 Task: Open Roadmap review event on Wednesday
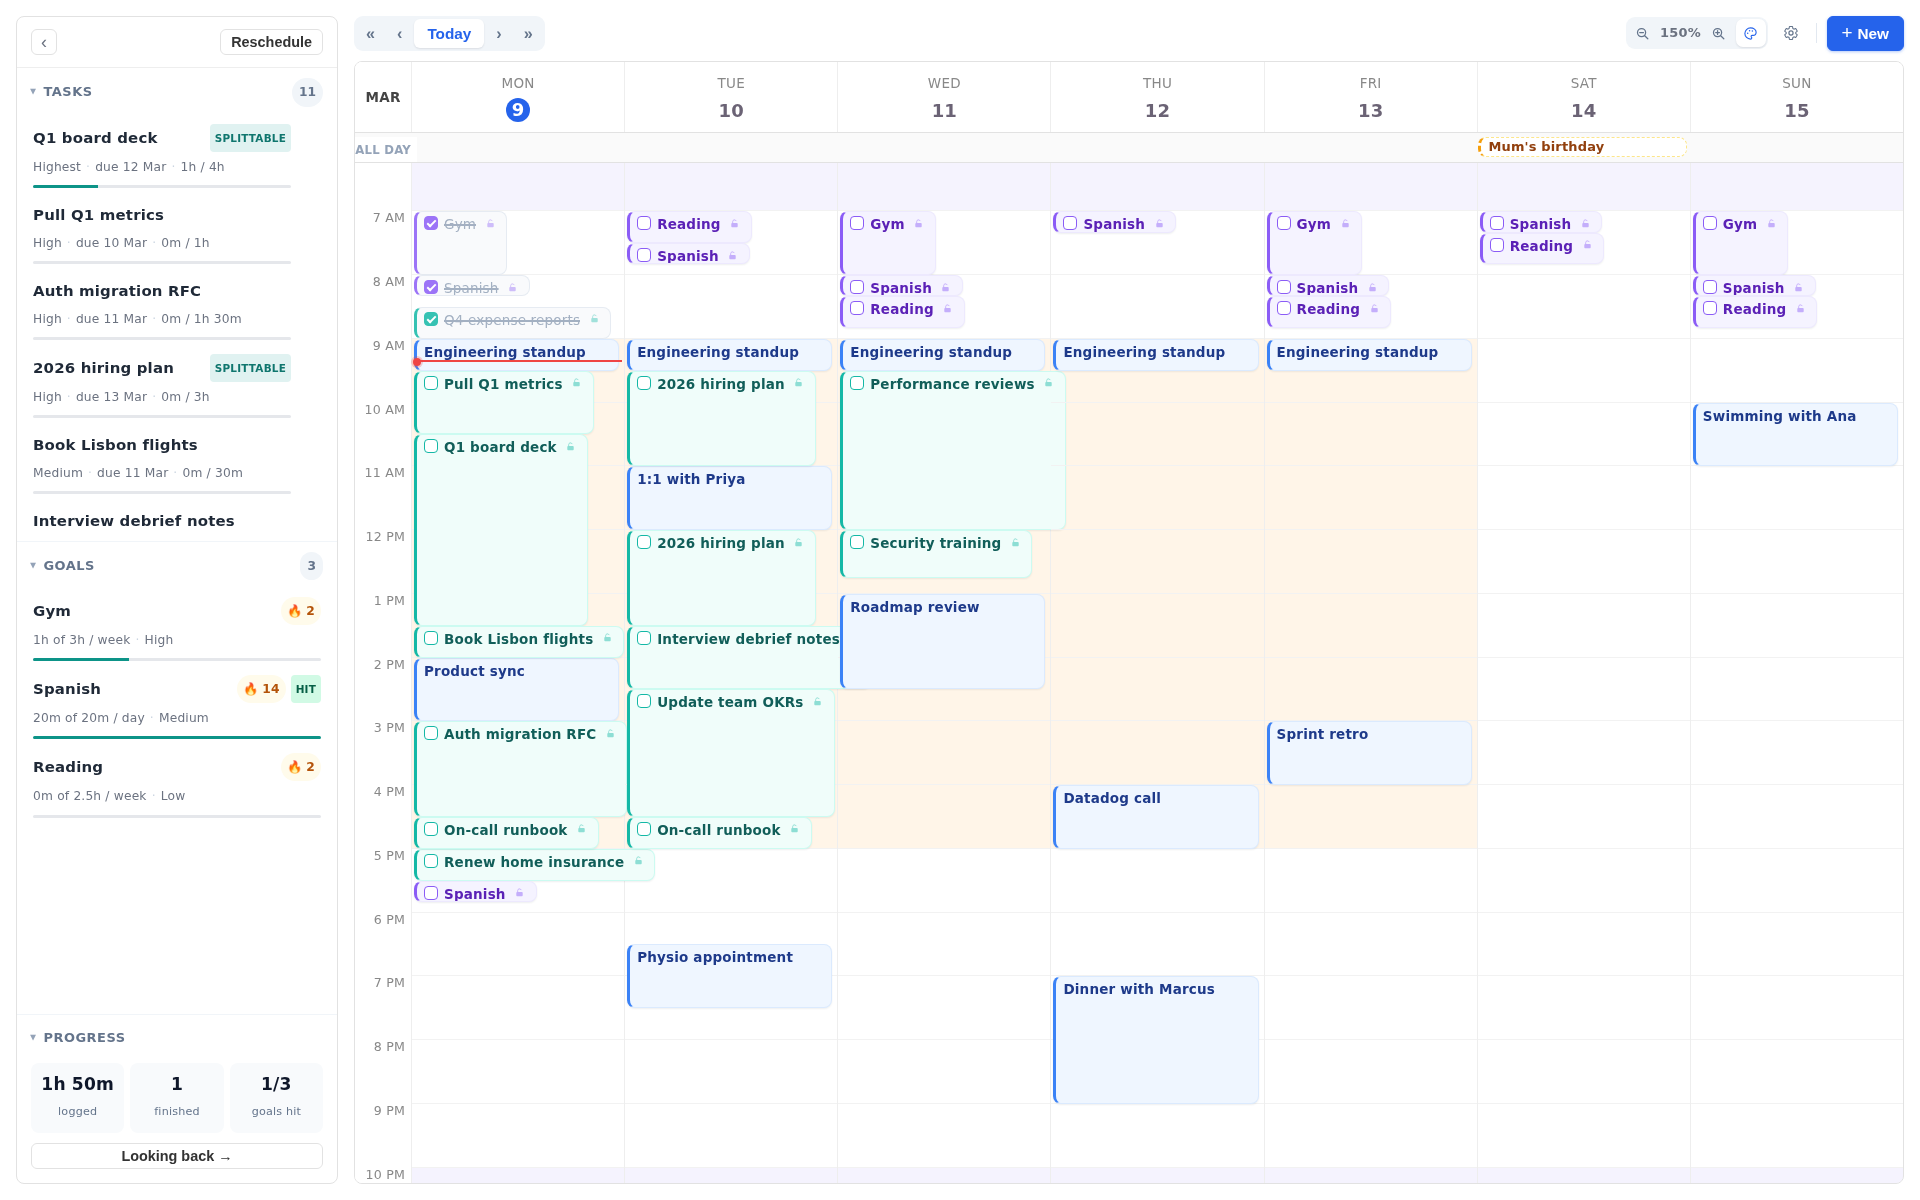(943, 642)
